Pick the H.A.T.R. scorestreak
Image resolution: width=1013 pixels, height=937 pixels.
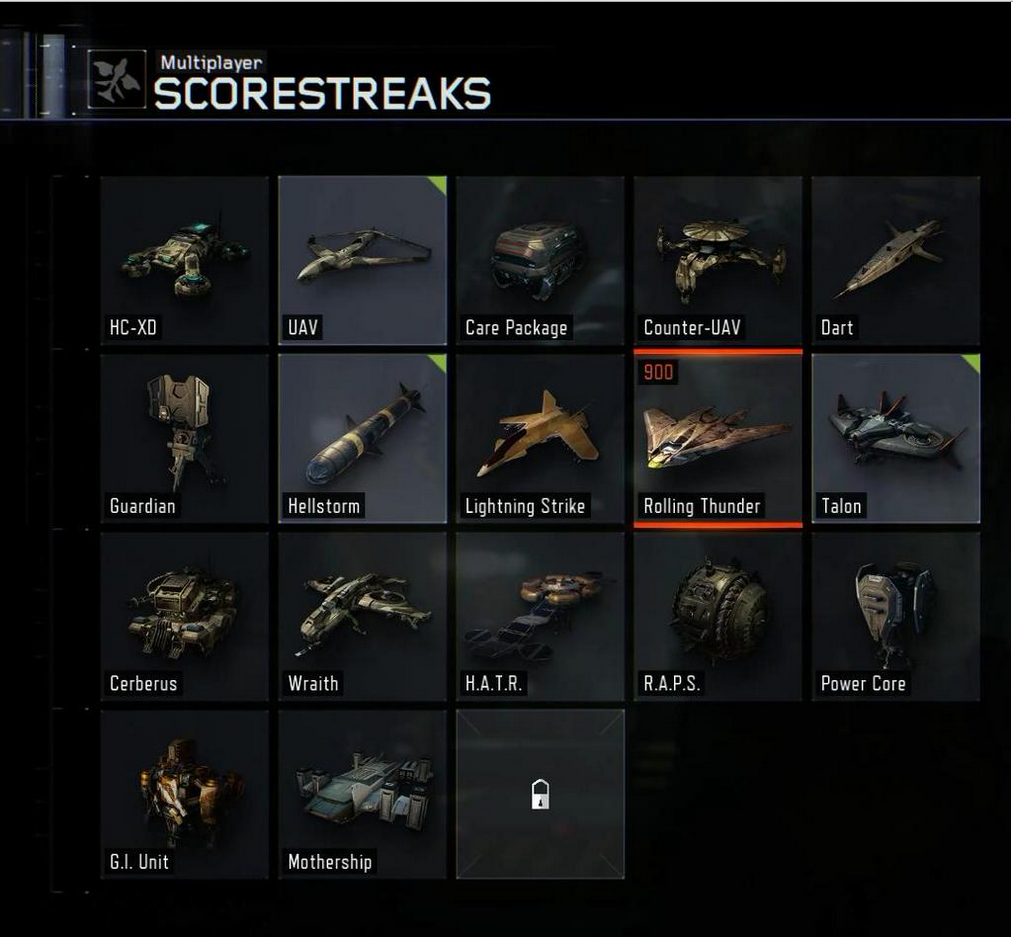point(540,616)
